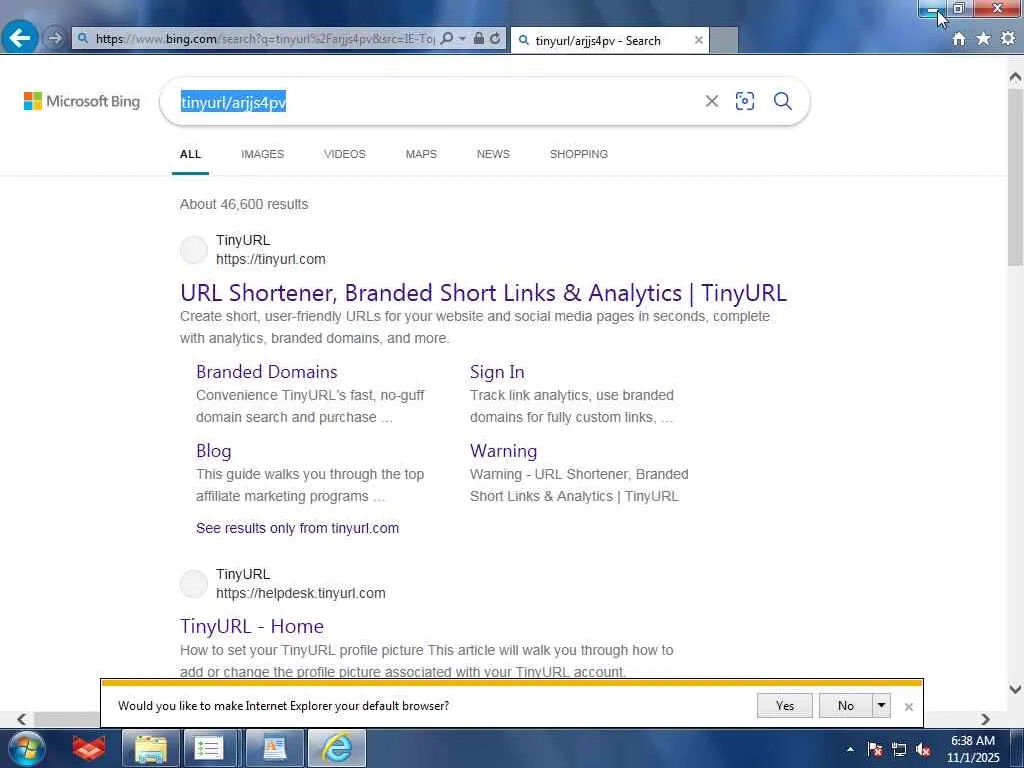Open the Windows Start menu orb
The image size is (1024, 768).
coord(27,748)
